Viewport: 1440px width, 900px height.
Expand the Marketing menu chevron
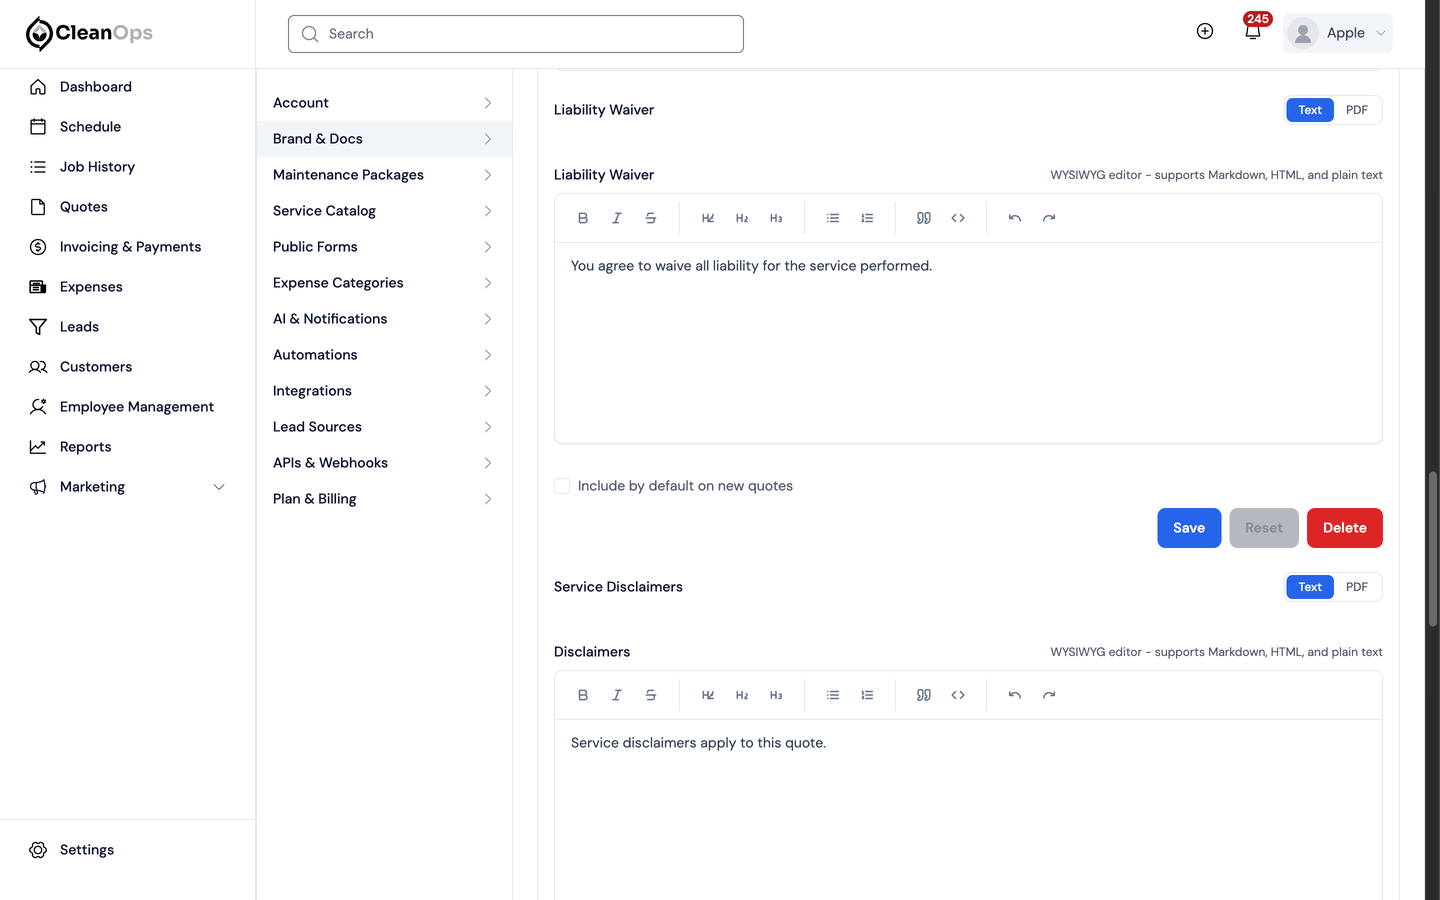click(x=219, y=487)
